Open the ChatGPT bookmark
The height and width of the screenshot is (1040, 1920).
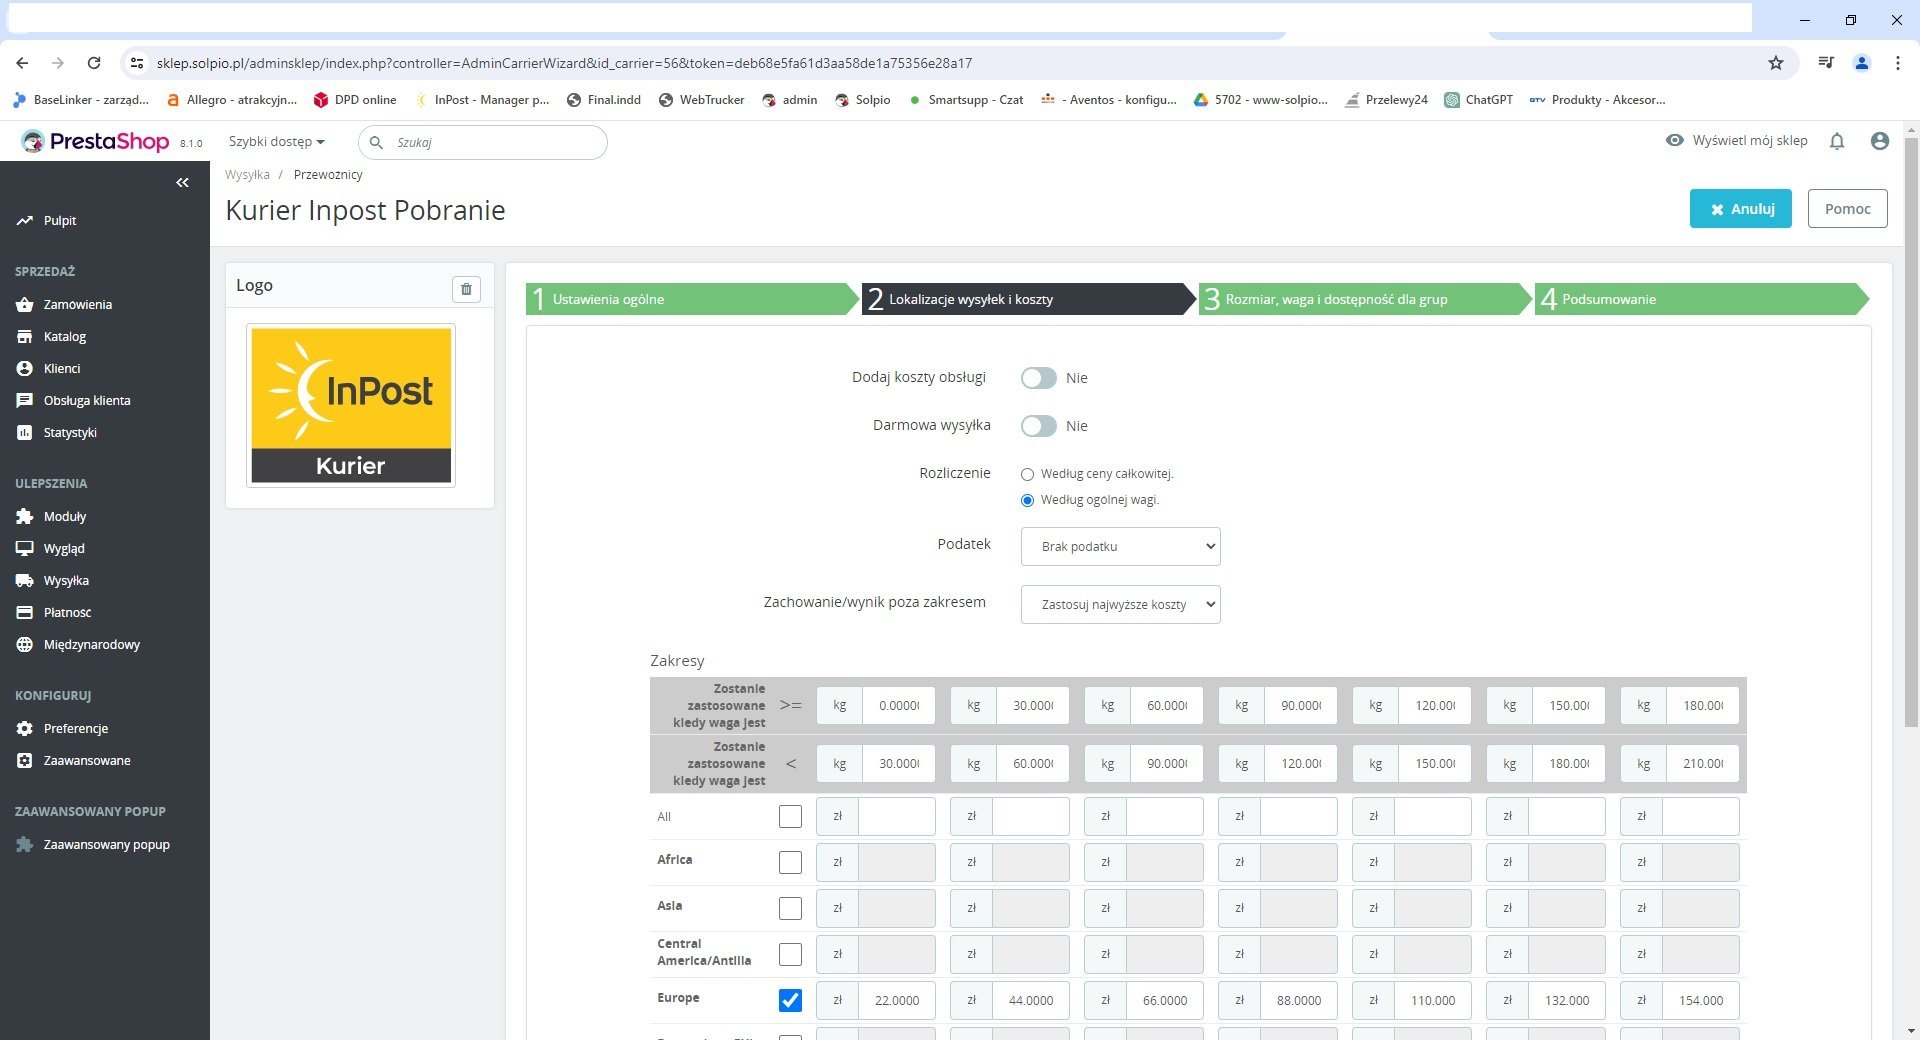click(1479, 100)
